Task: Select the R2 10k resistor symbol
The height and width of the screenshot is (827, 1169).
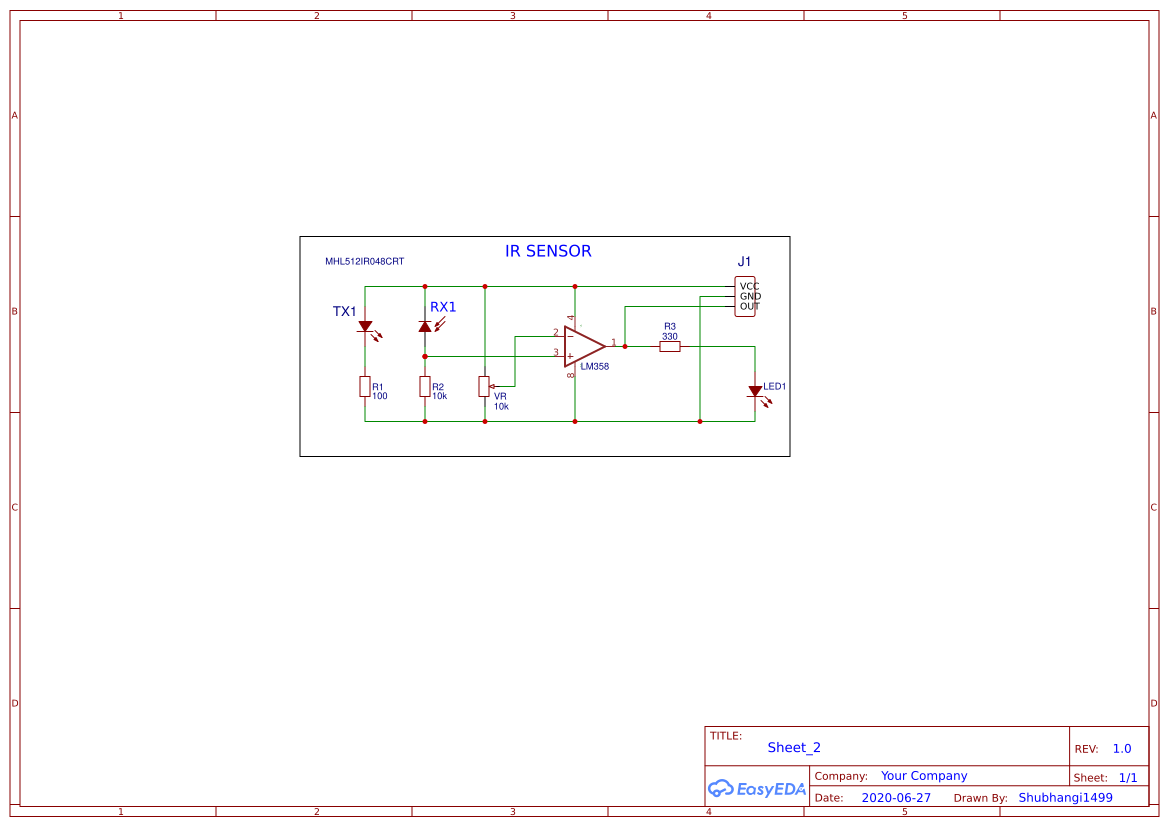Action: 425,387
